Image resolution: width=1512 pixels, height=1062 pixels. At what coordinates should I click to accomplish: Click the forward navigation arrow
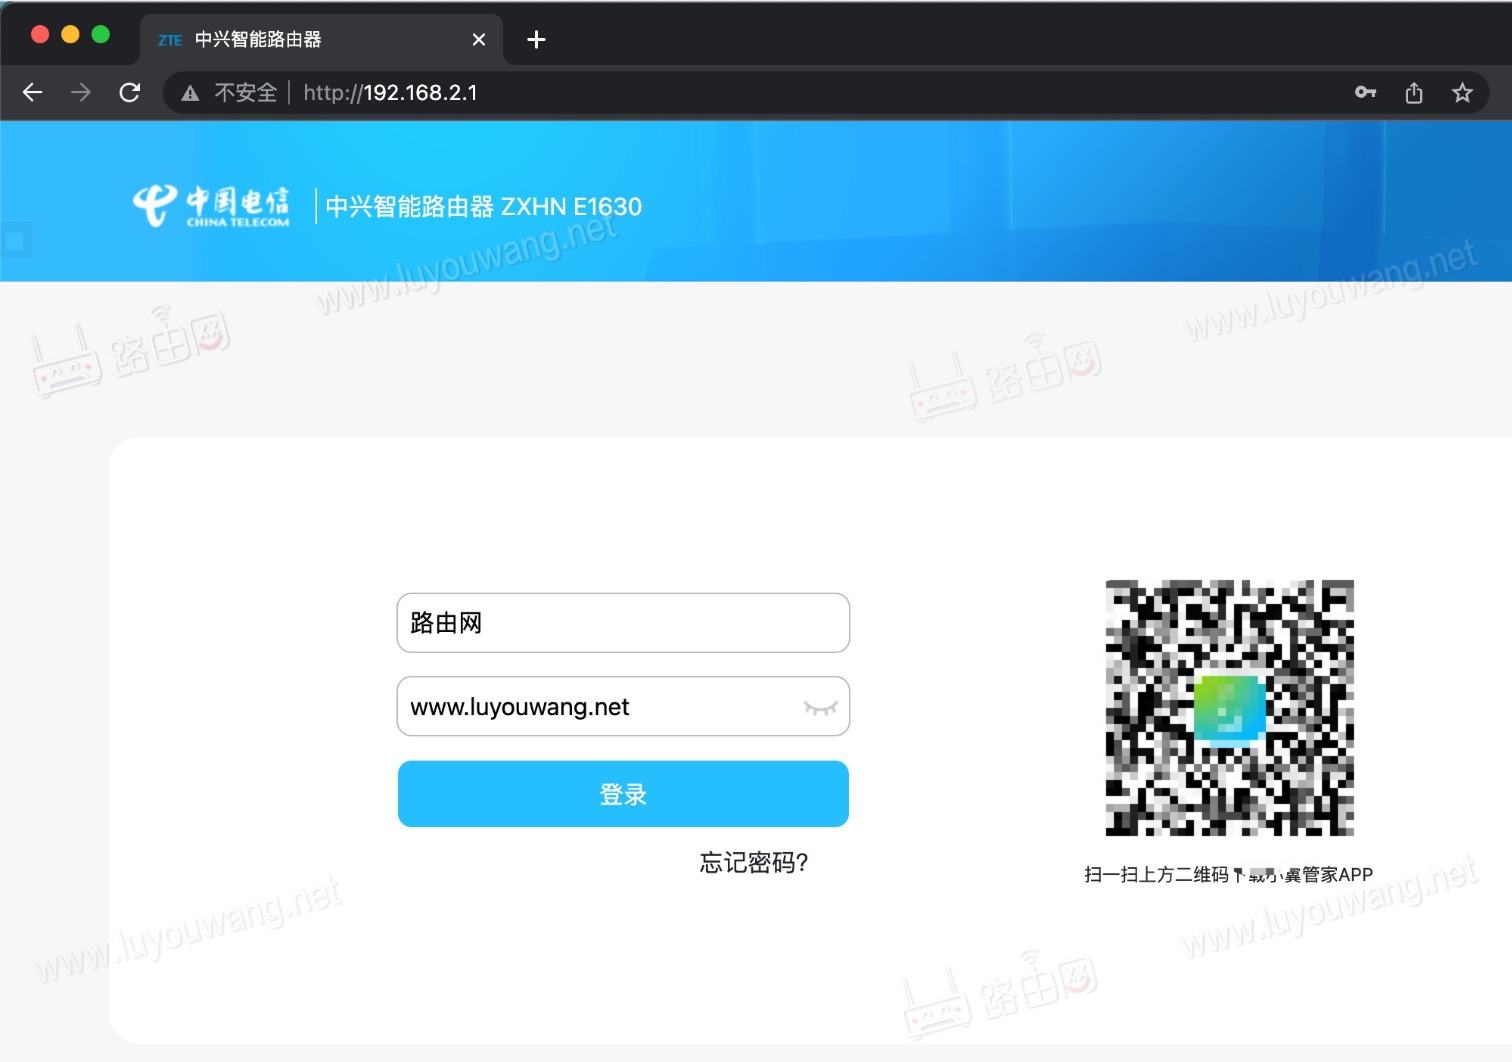[x=81, y=92]
